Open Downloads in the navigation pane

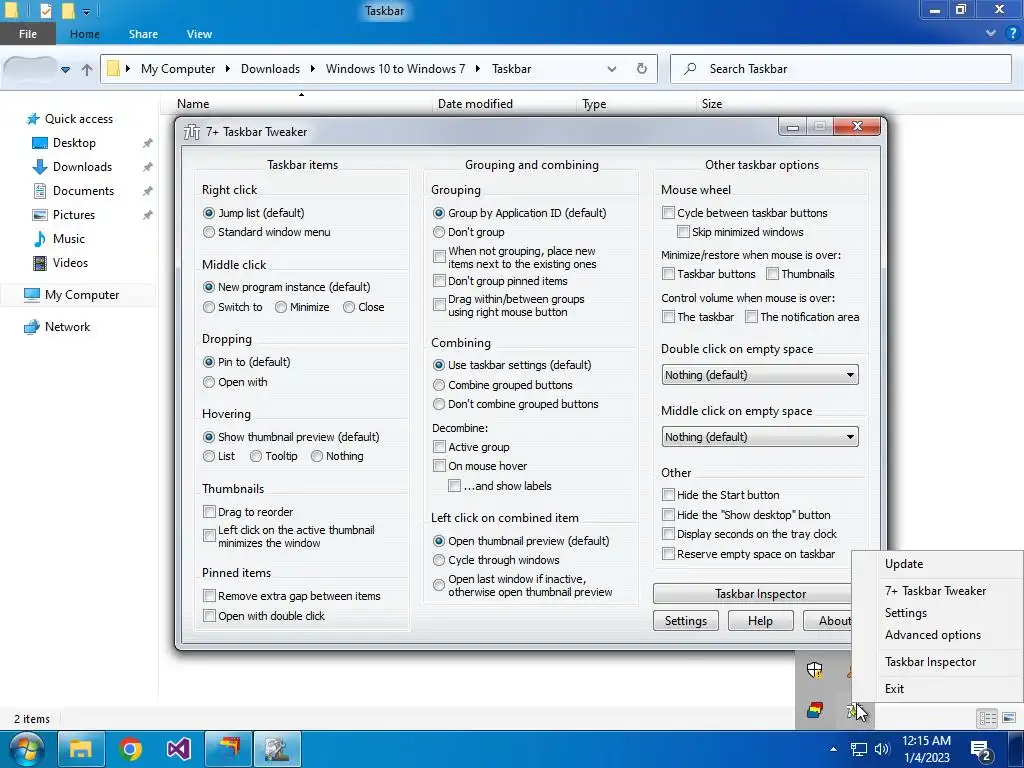82,167
